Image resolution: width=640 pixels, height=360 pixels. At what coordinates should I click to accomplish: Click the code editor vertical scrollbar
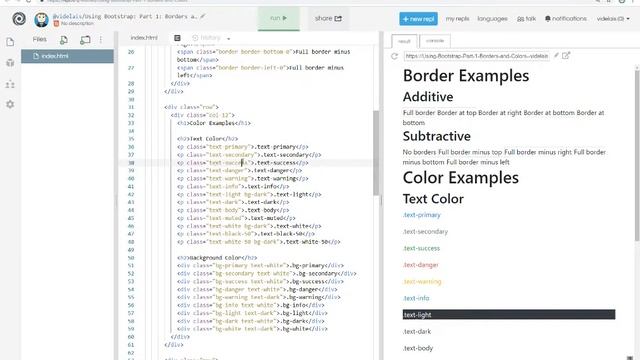coord(376,153)
